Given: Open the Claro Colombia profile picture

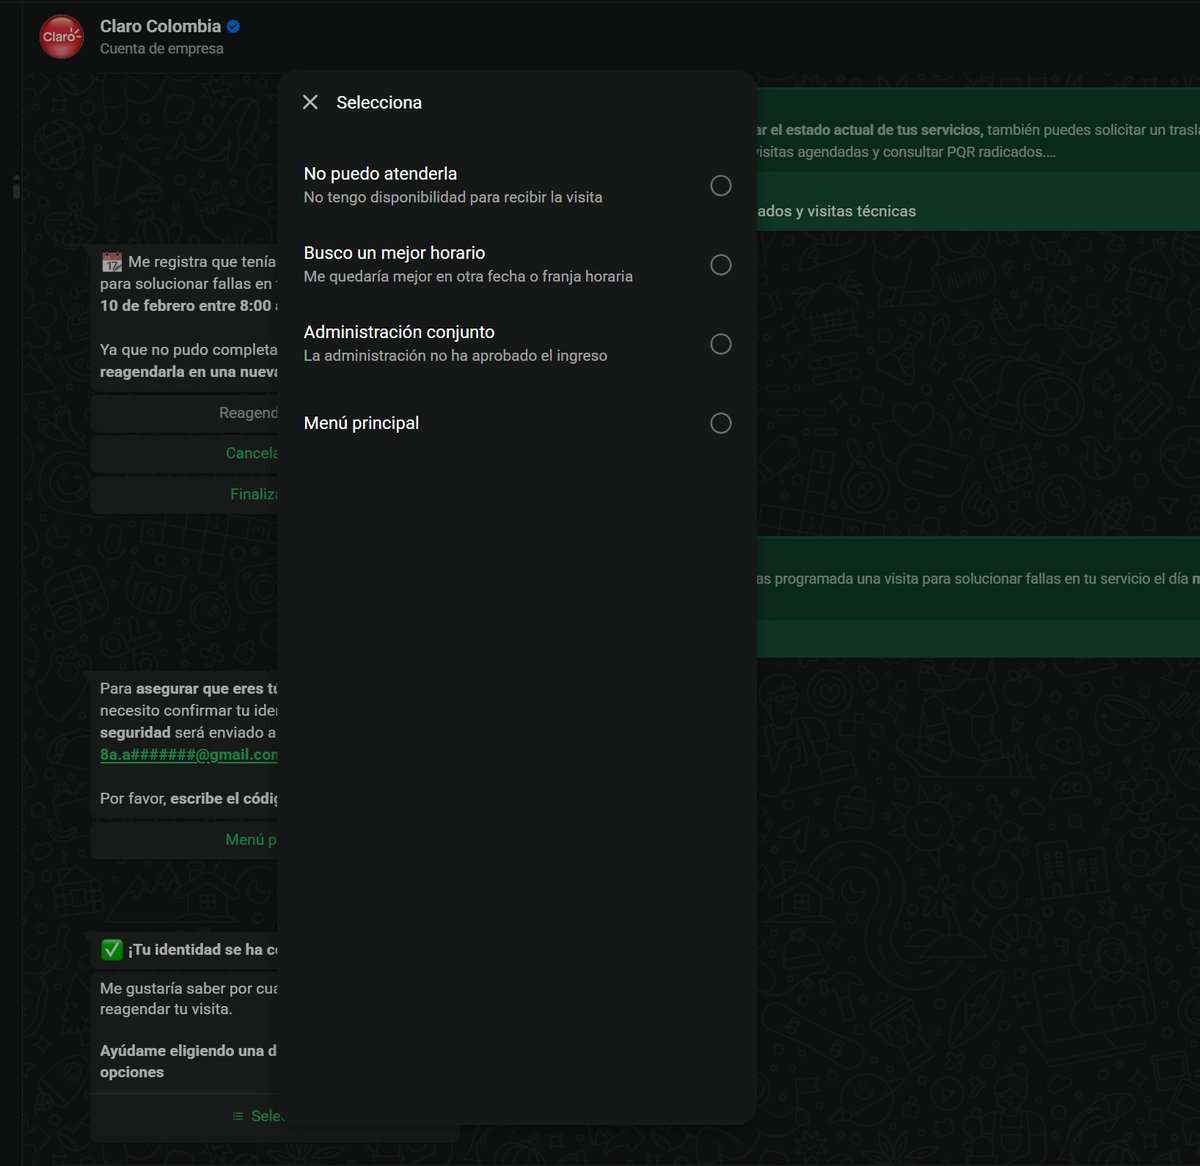Looking at the screenshot, I should pyautogui.click(x=61, y=37).
